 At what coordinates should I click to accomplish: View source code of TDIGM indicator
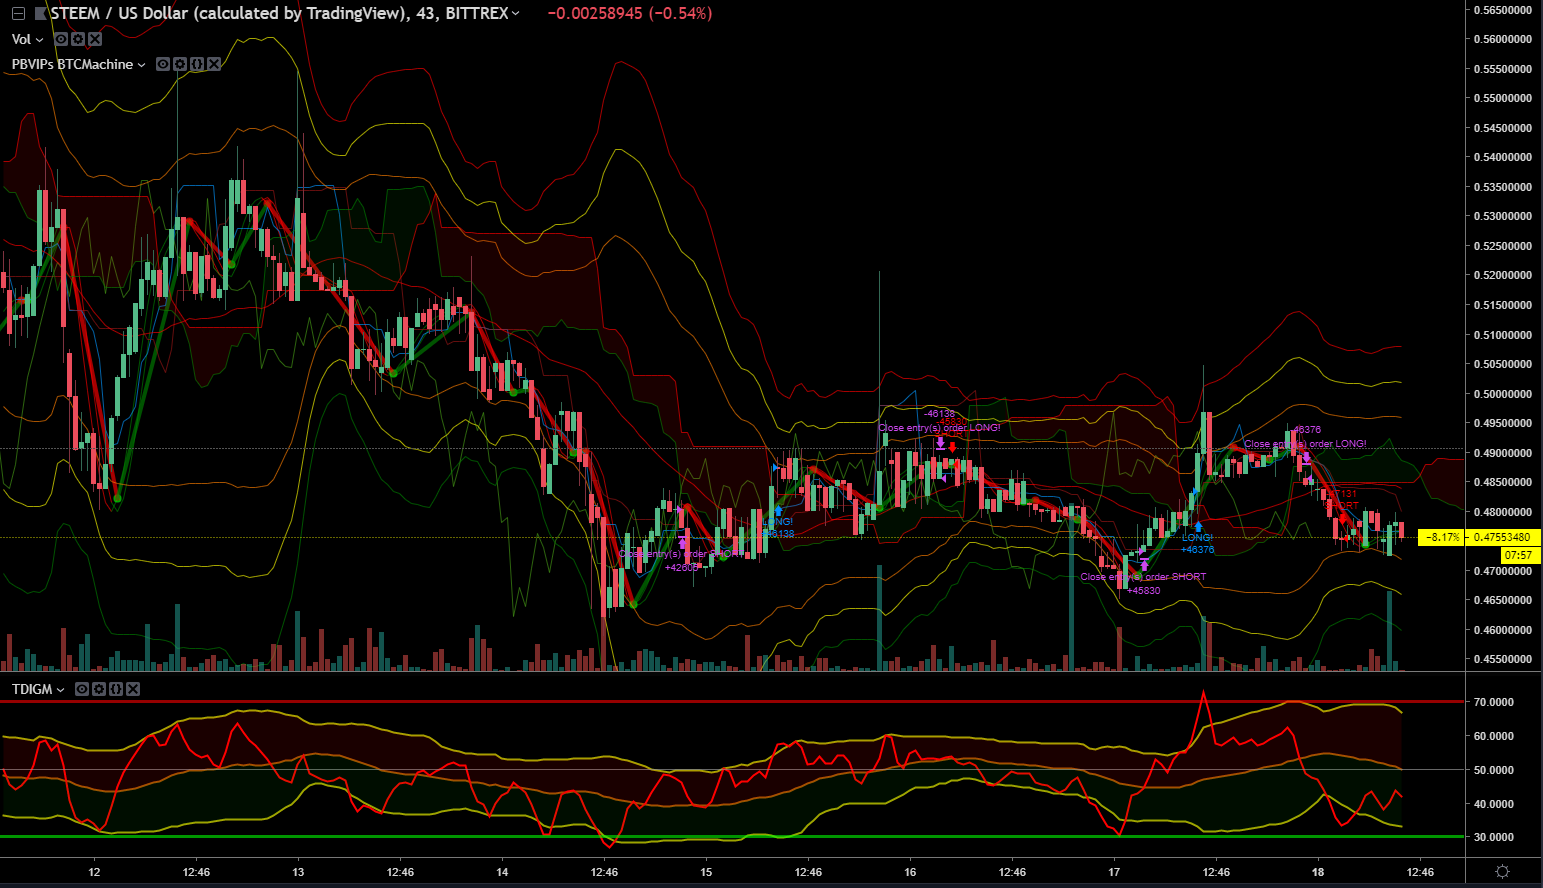(x=116, y=689)
